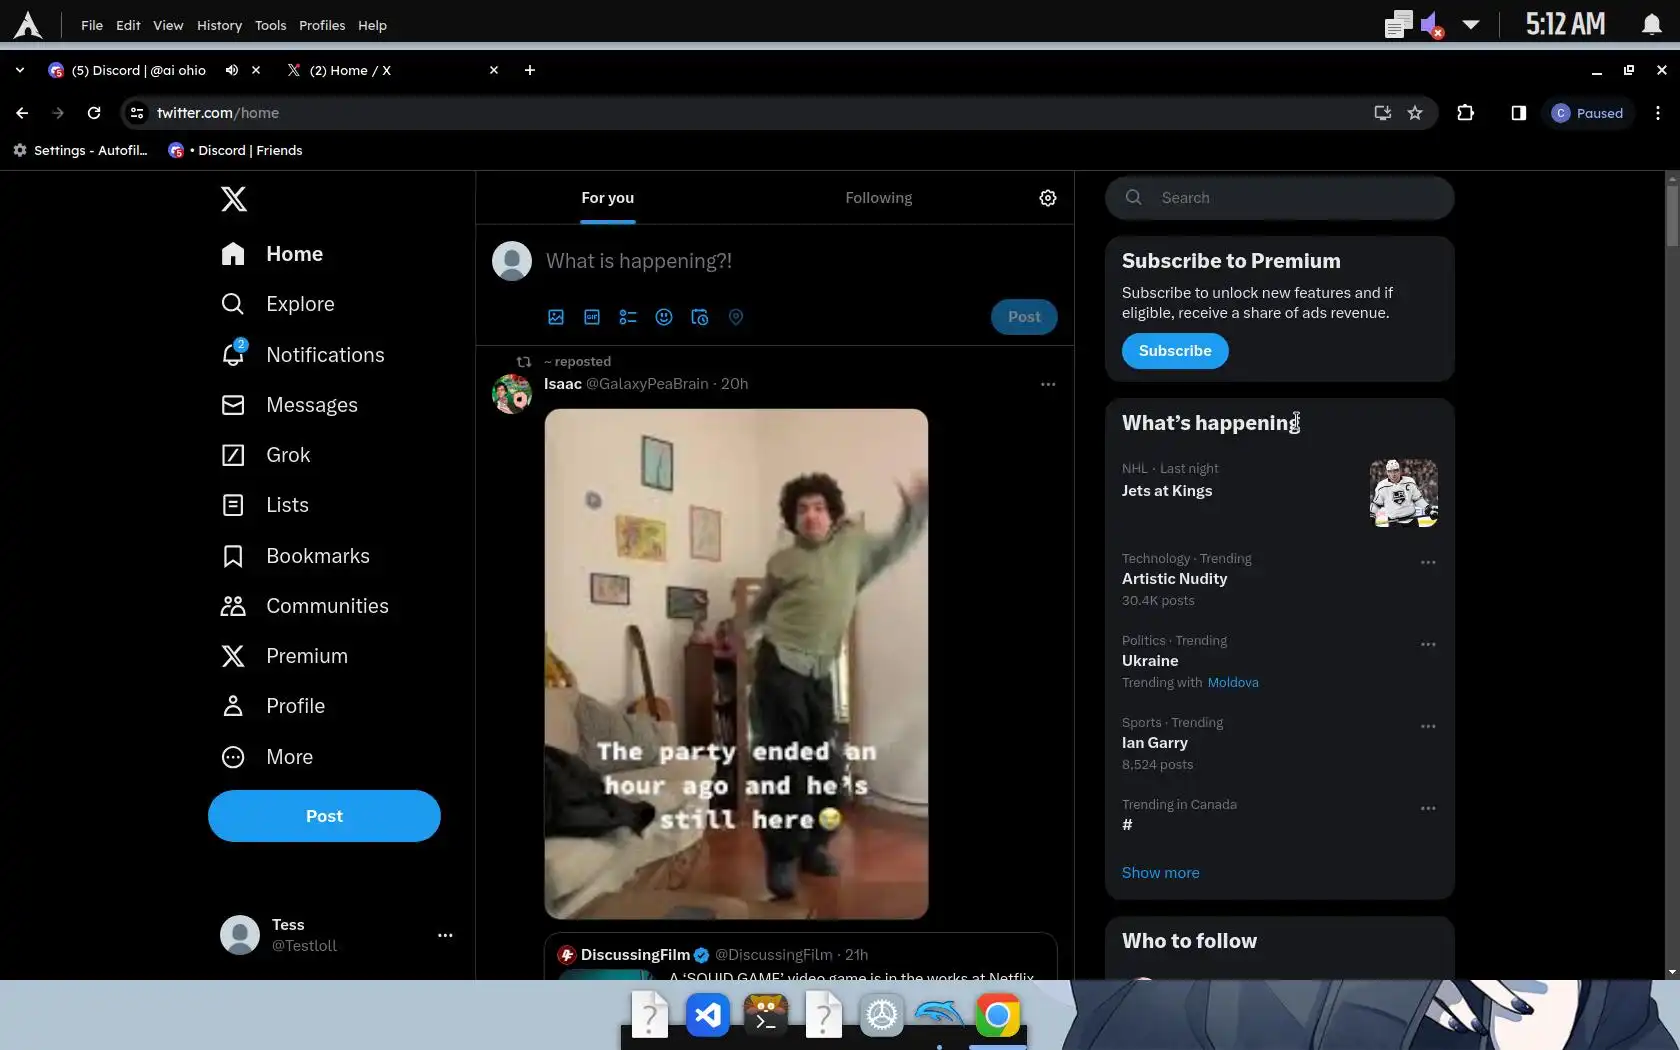The width and height of the screenshot is (1680, 1050).
Task: Mute the Discord tab audio
Action: 232,70
